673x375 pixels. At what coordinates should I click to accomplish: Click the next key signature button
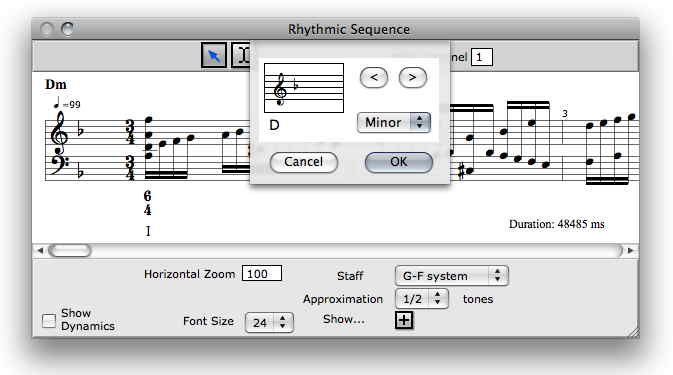coord(412,78)
